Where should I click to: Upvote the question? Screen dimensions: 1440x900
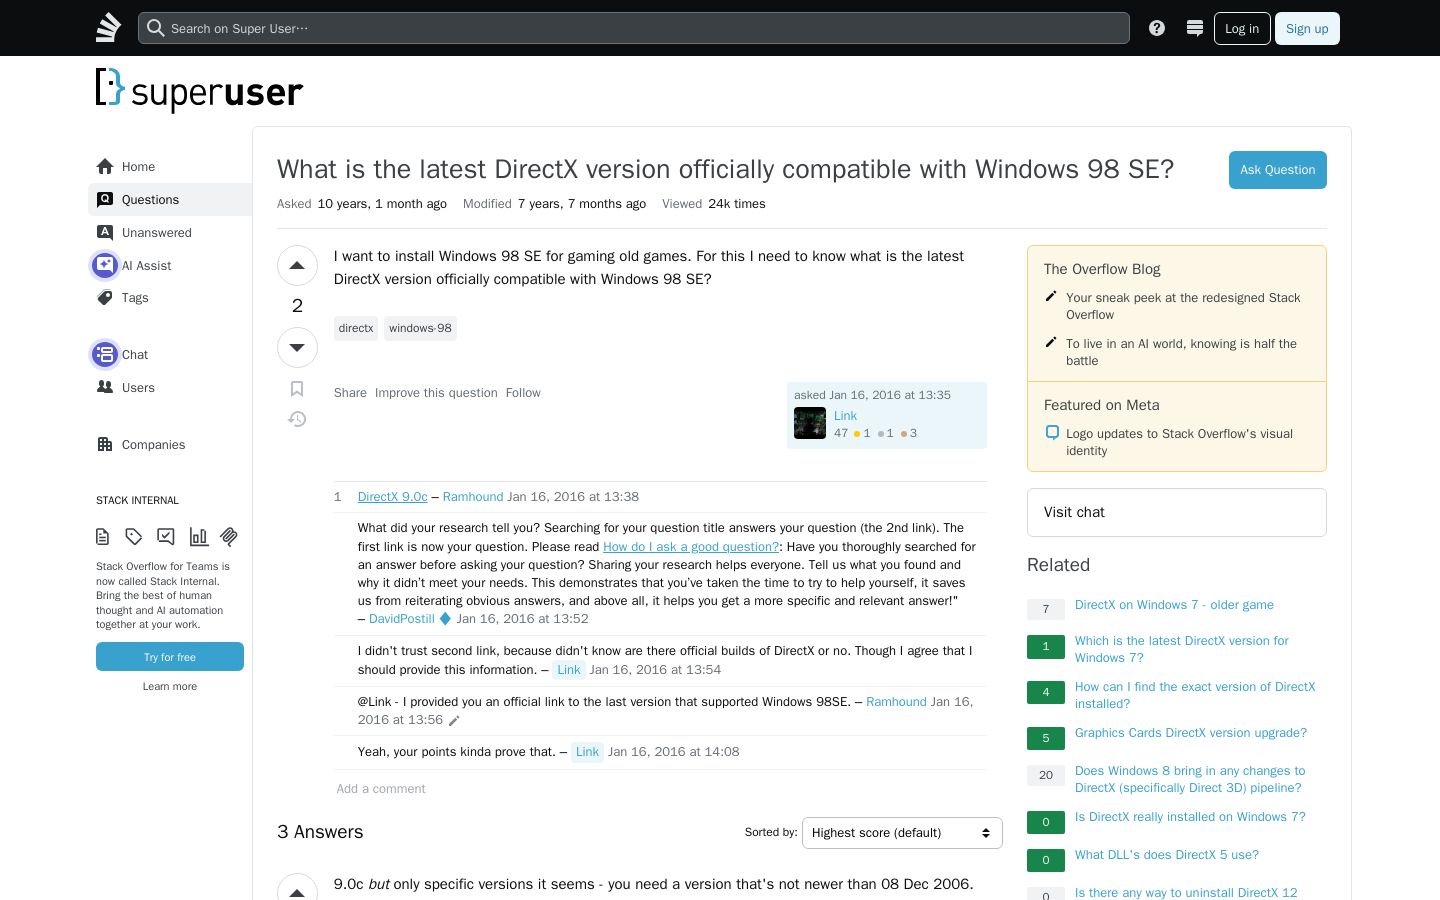click(297, 266)
